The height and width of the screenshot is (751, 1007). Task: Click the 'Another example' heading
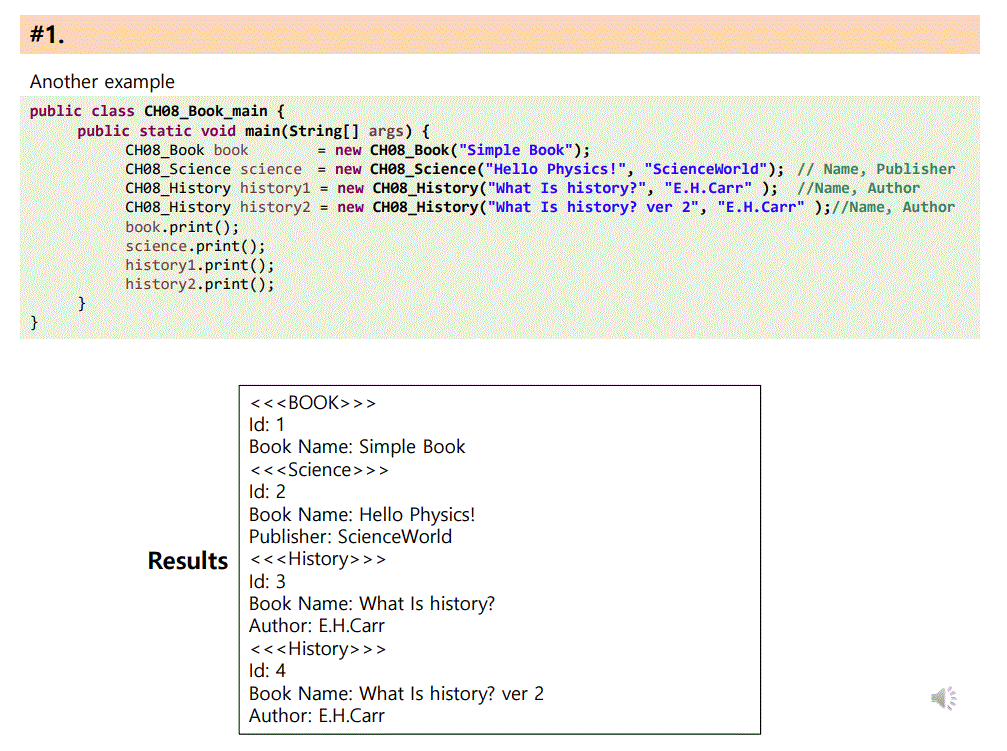tap(102, 81)
